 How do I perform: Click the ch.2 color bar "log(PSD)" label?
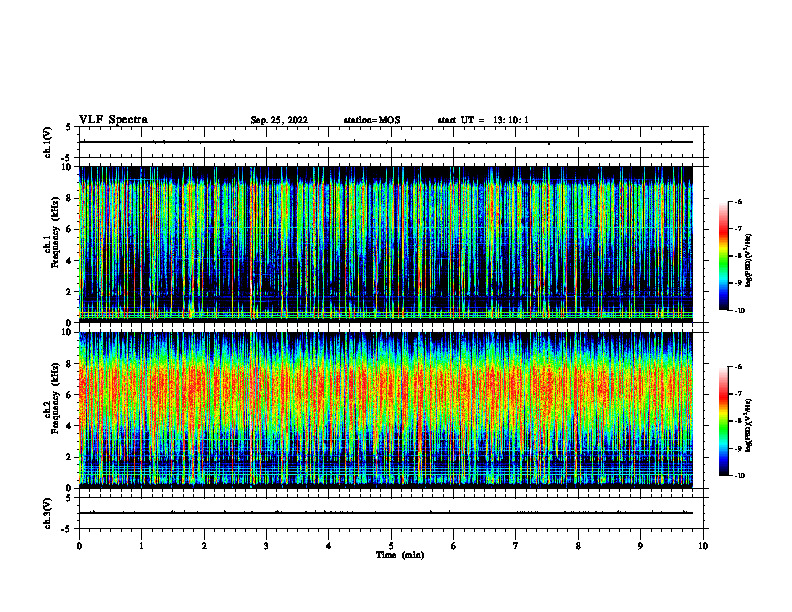coord(749,425)
